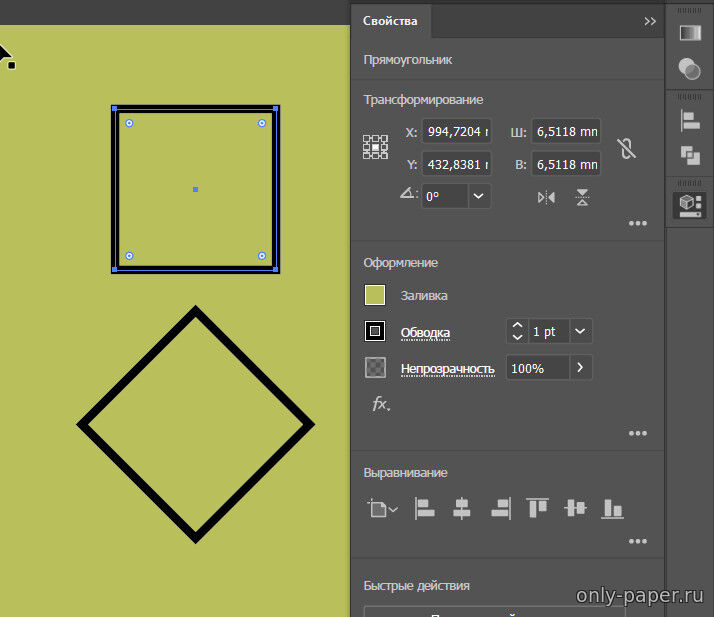Open the Pathfinder panel from the dock

(690, 155)
